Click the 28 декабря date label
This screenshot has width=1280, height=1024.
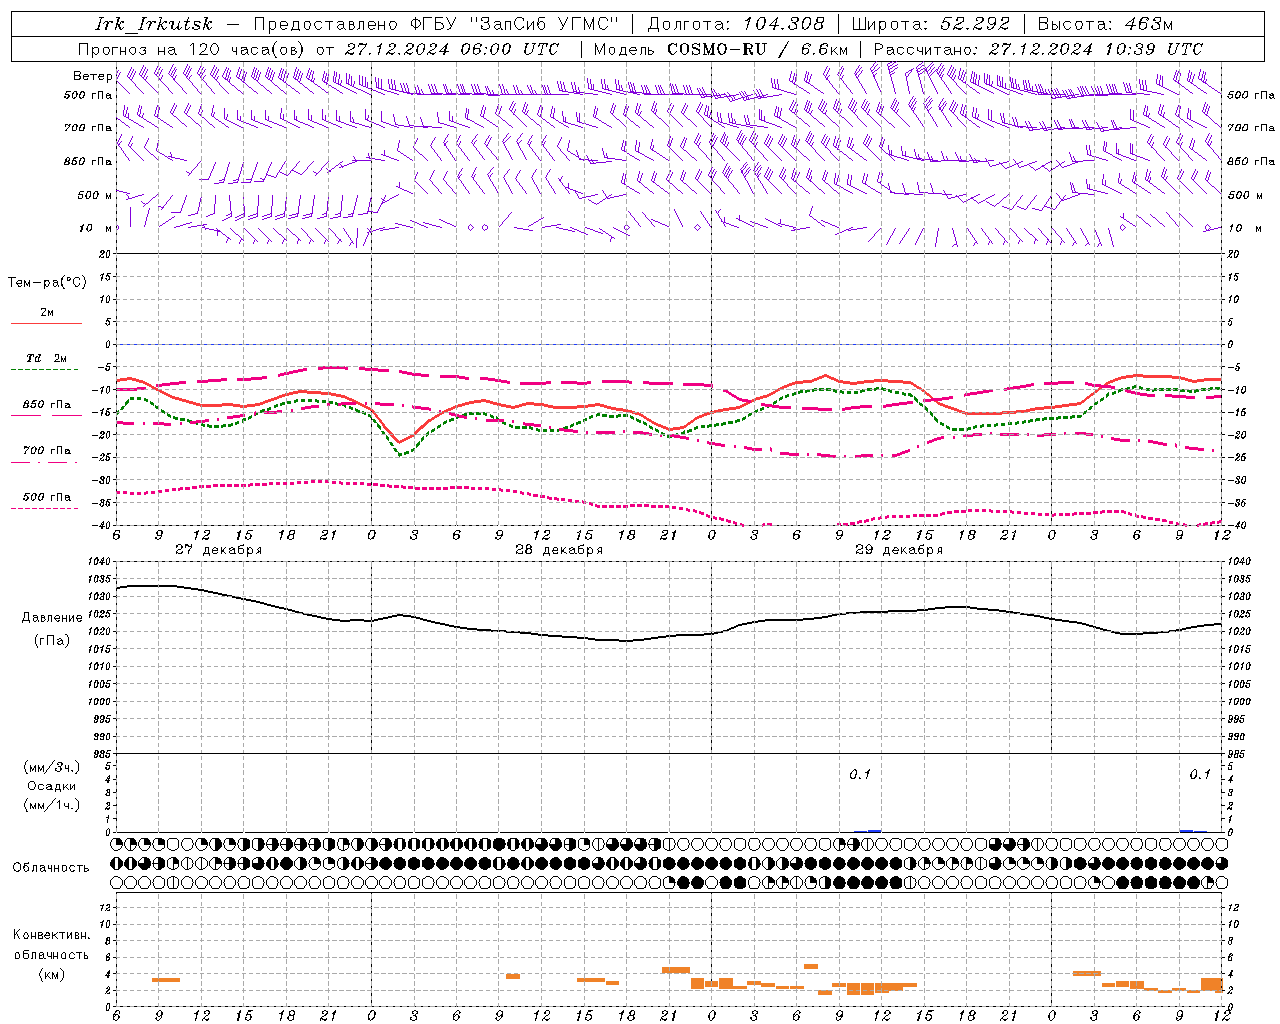[x=559, y=550]
